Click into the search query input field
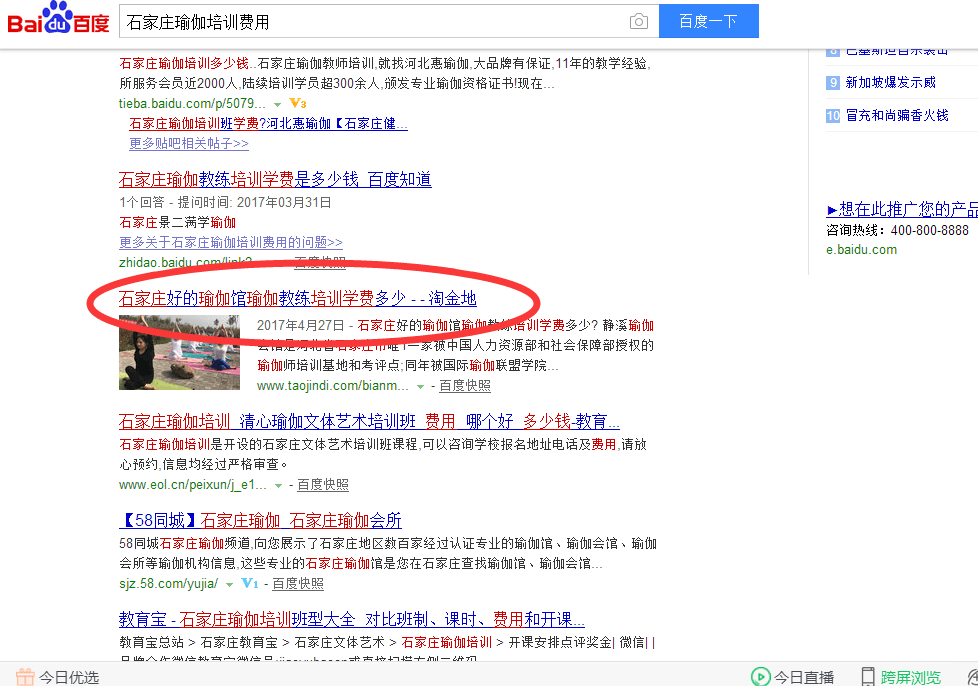Screen dimensions: 978x686 [370, 22]
